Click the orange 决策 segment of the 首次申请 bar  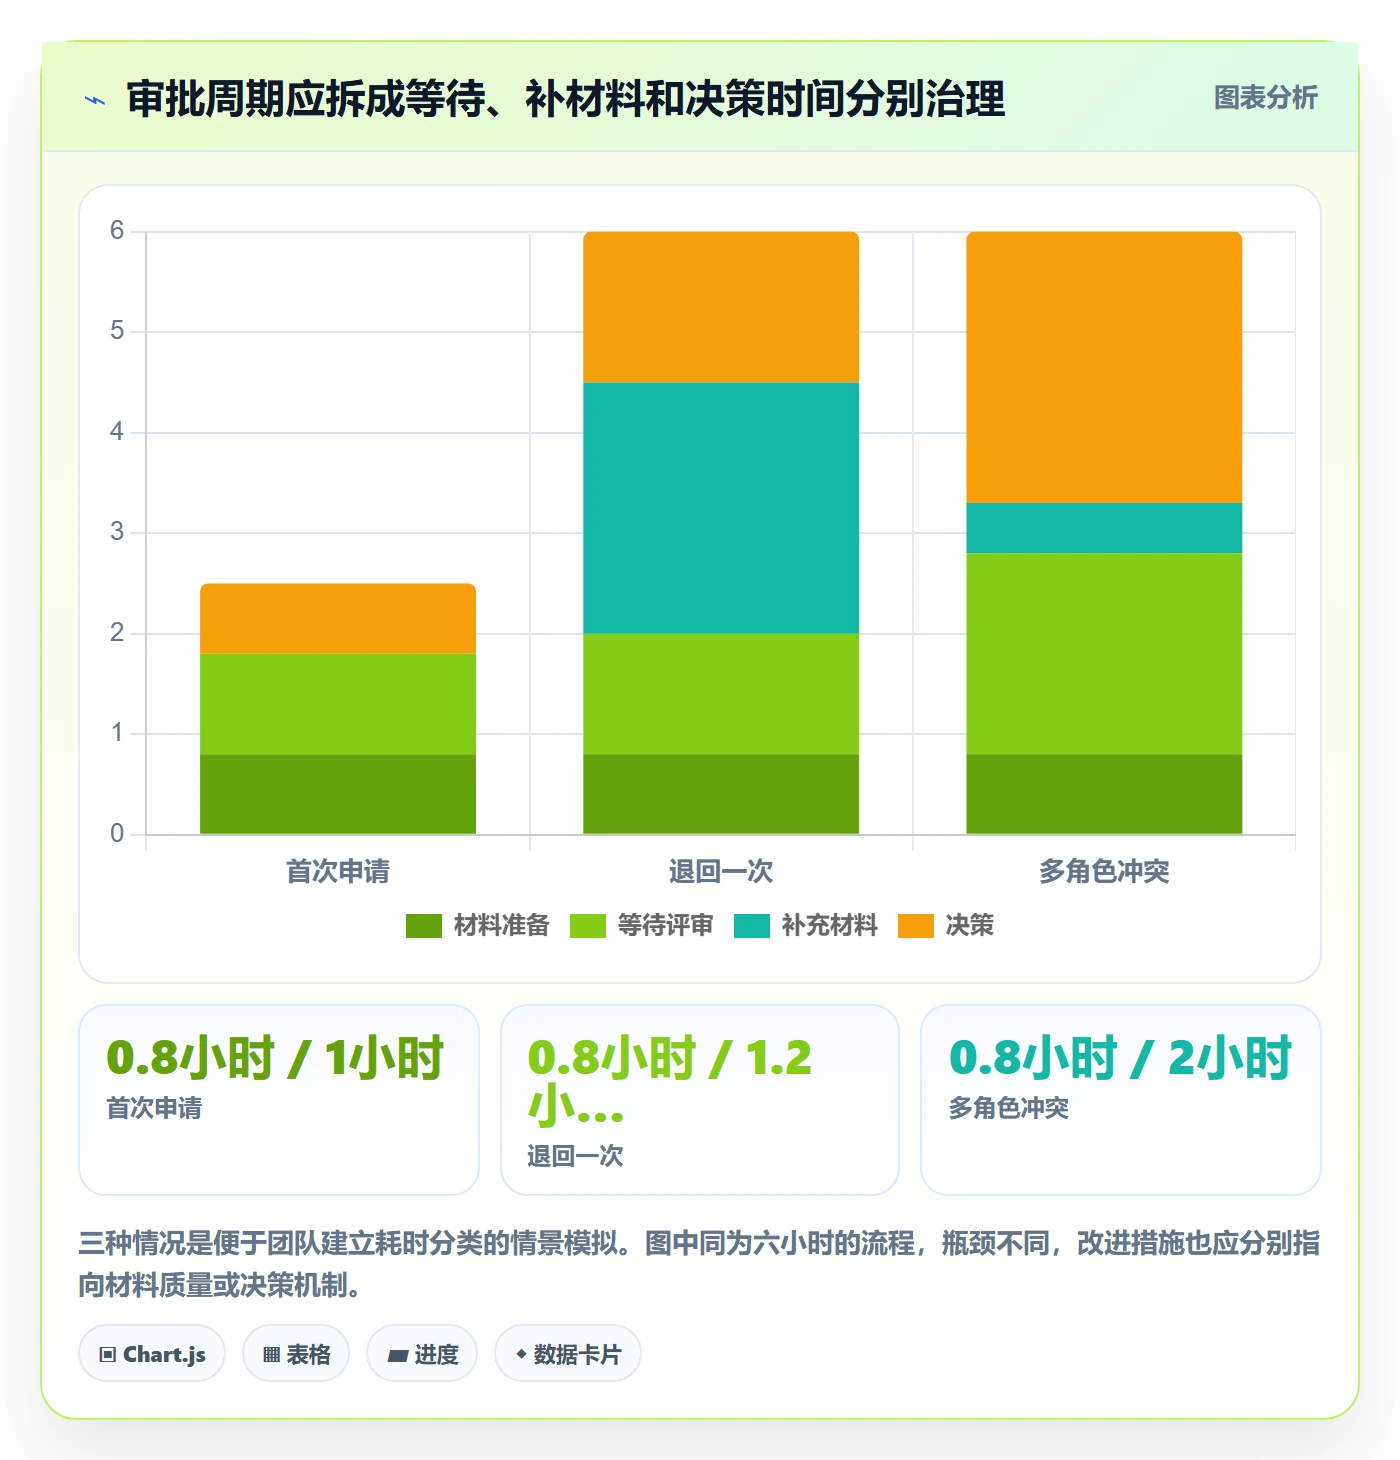click(x=338, y=619)
